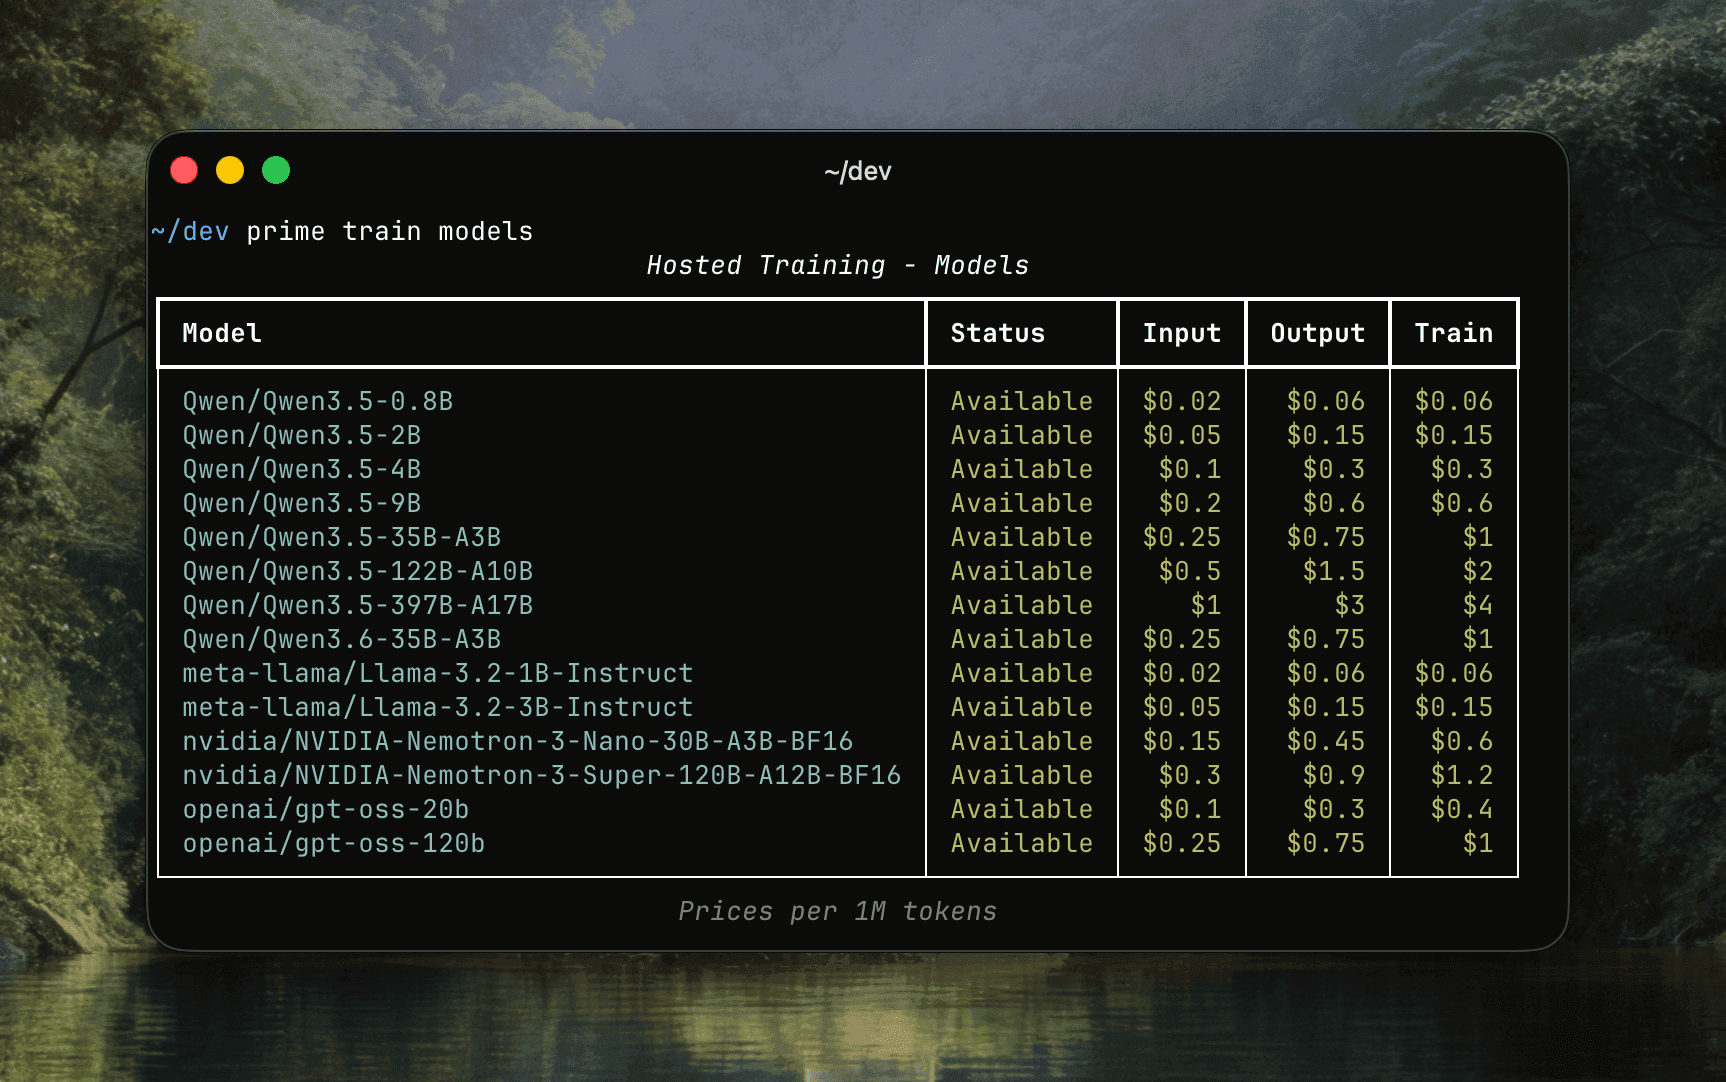Select the Qwen/Qwen3.5-397B-A17B model name
The image size is (1726, 1082).
pyautogui.click(x=358, y=606)
